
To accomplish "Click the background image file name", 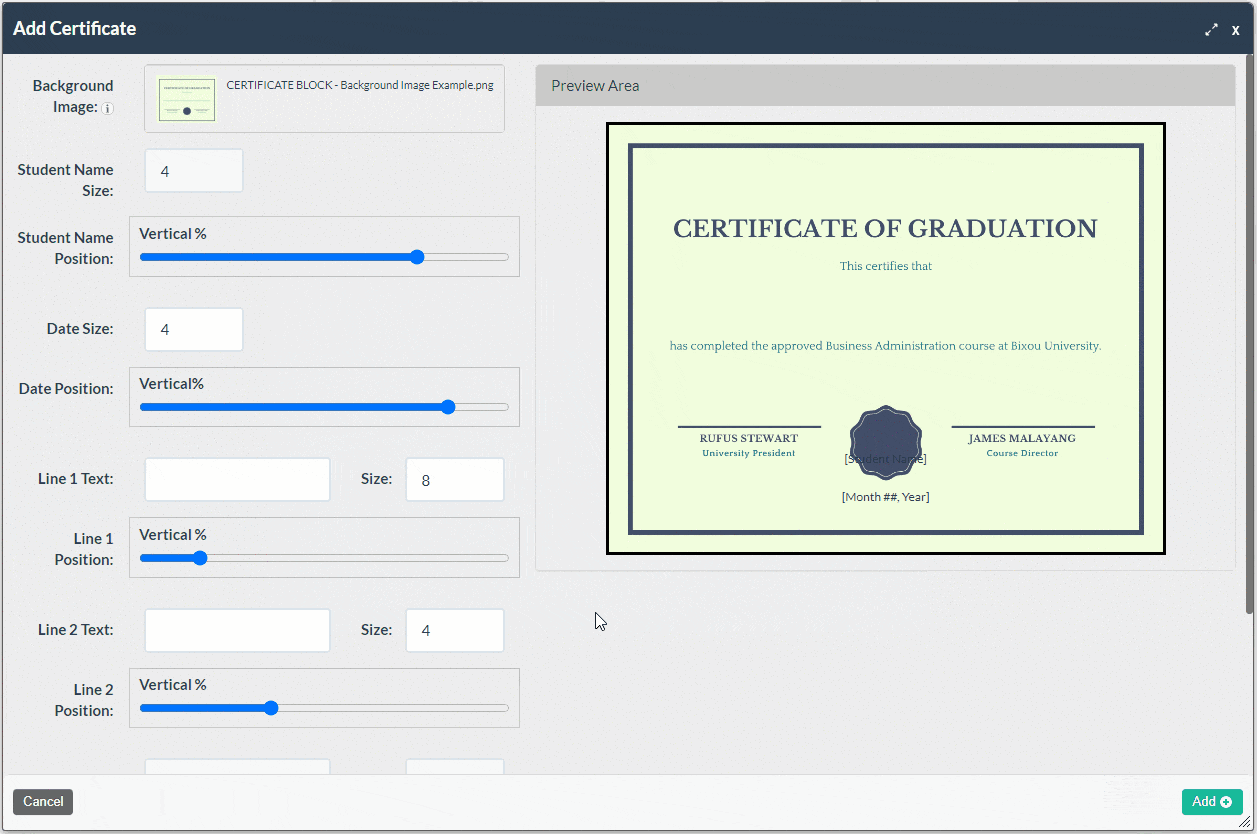I will click(x=360, y=85).
